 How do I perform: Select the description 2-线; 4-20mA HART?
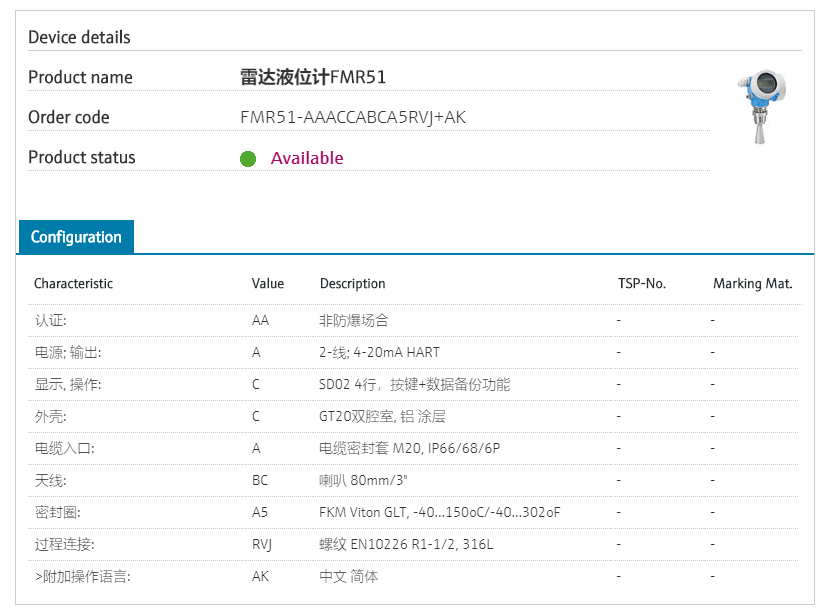(379, 352)
